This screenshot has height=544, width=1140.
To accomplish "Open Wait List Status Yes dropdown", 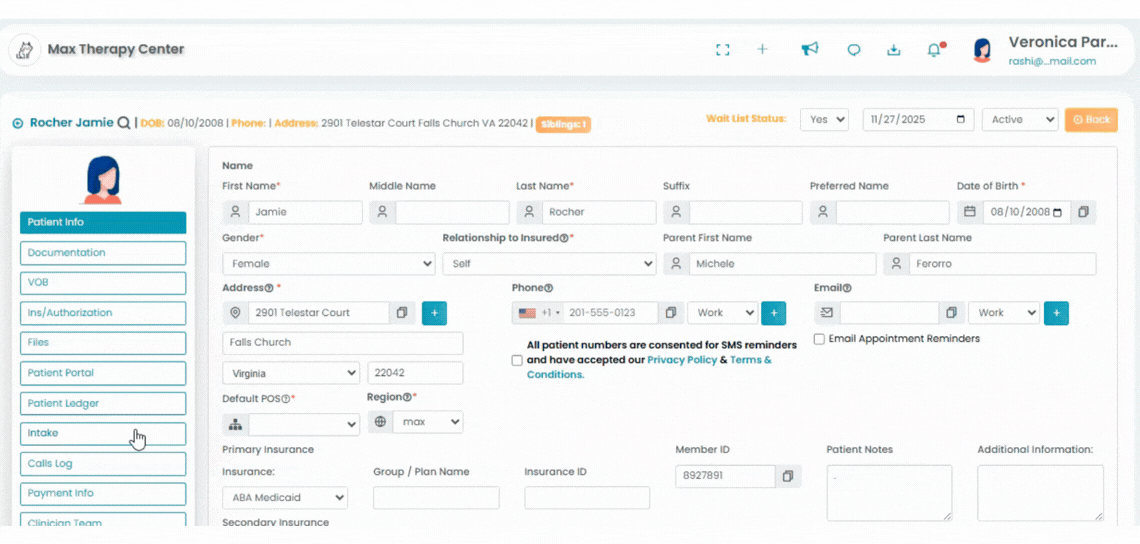I will coord(824,119).
